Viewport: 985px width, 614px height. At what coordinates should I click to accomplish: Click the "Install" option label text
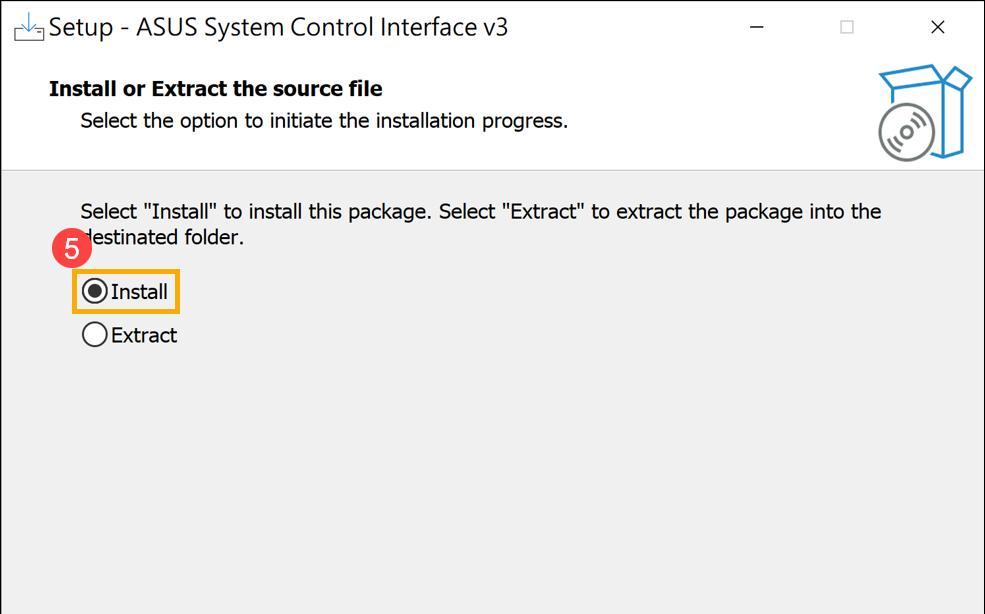[139, 292]
